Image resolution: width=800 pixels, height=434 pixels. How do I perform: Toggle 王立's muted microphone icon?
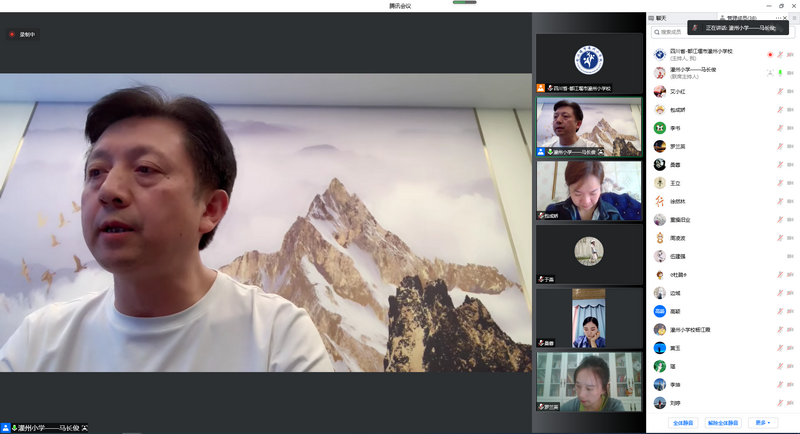pos(779,183)
